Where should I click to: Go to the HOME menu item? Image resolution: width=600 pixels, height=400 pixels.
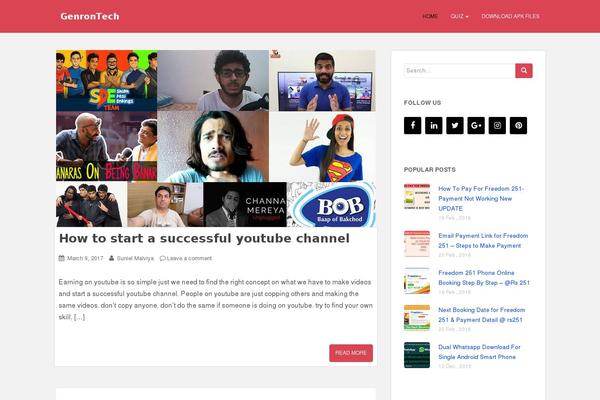[x=430, y=16]
